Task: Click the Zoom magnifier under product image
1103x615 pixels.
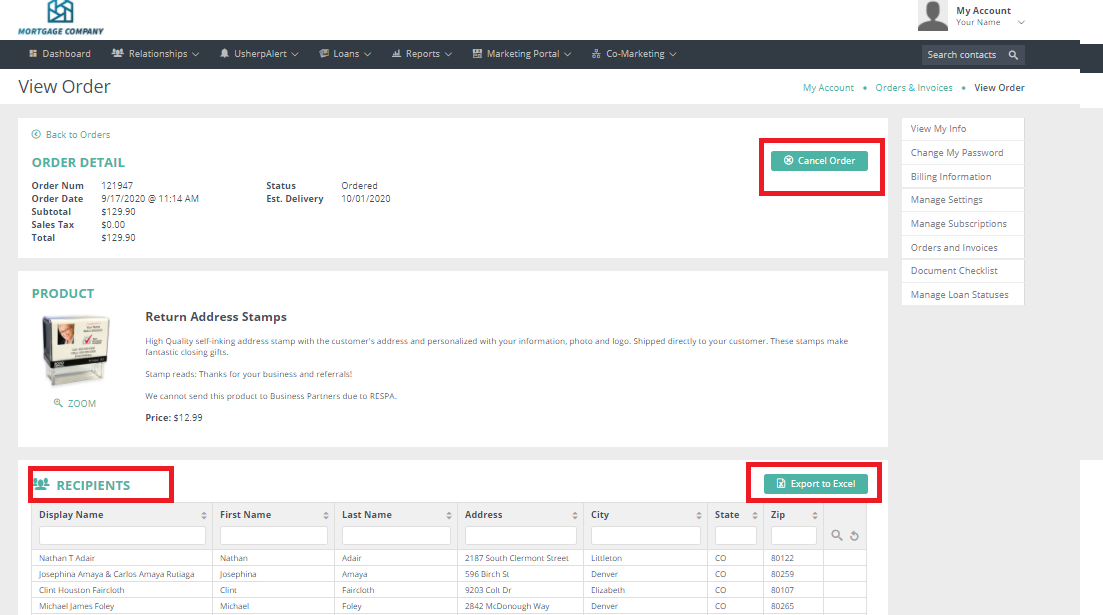Action: click(58, 404)
